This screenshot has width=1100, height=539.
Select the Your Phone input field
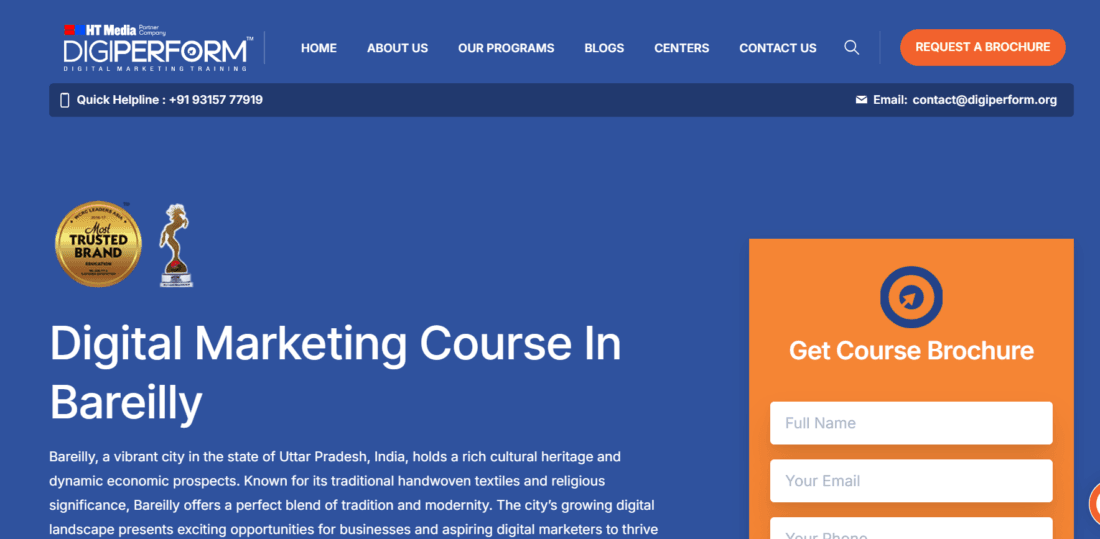(x=910, y=530)
